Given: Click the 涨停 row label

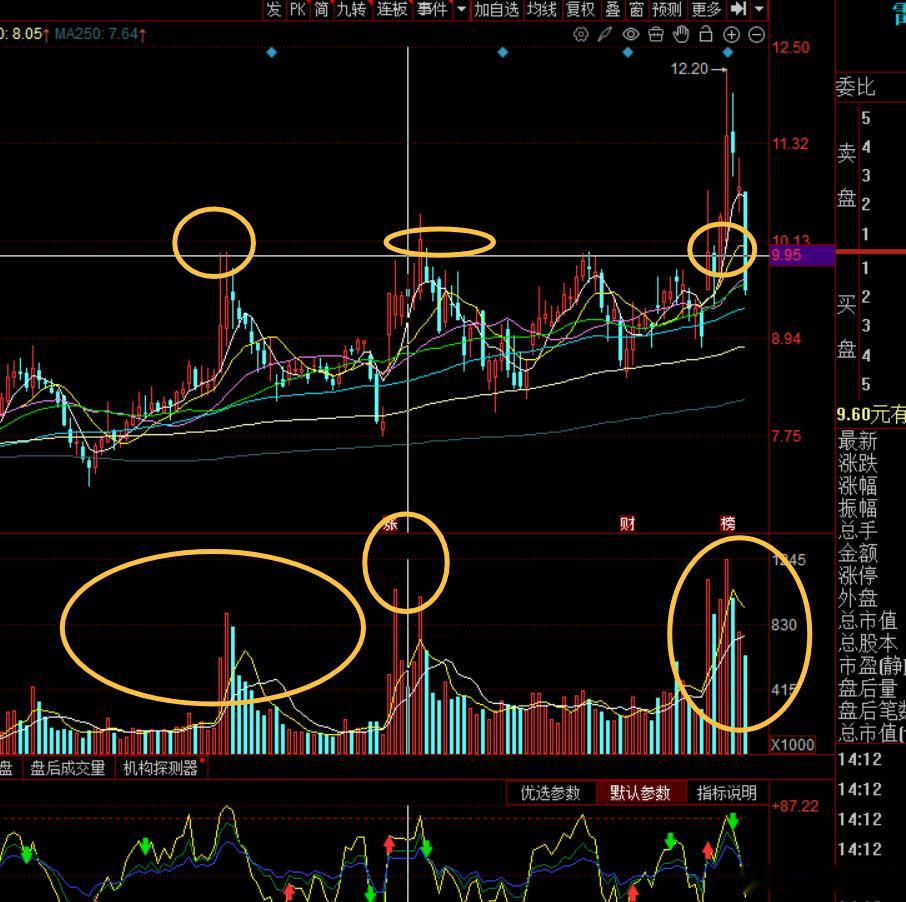Looking at the screenshot, I should pyautogui.click(x=858, y=576).
